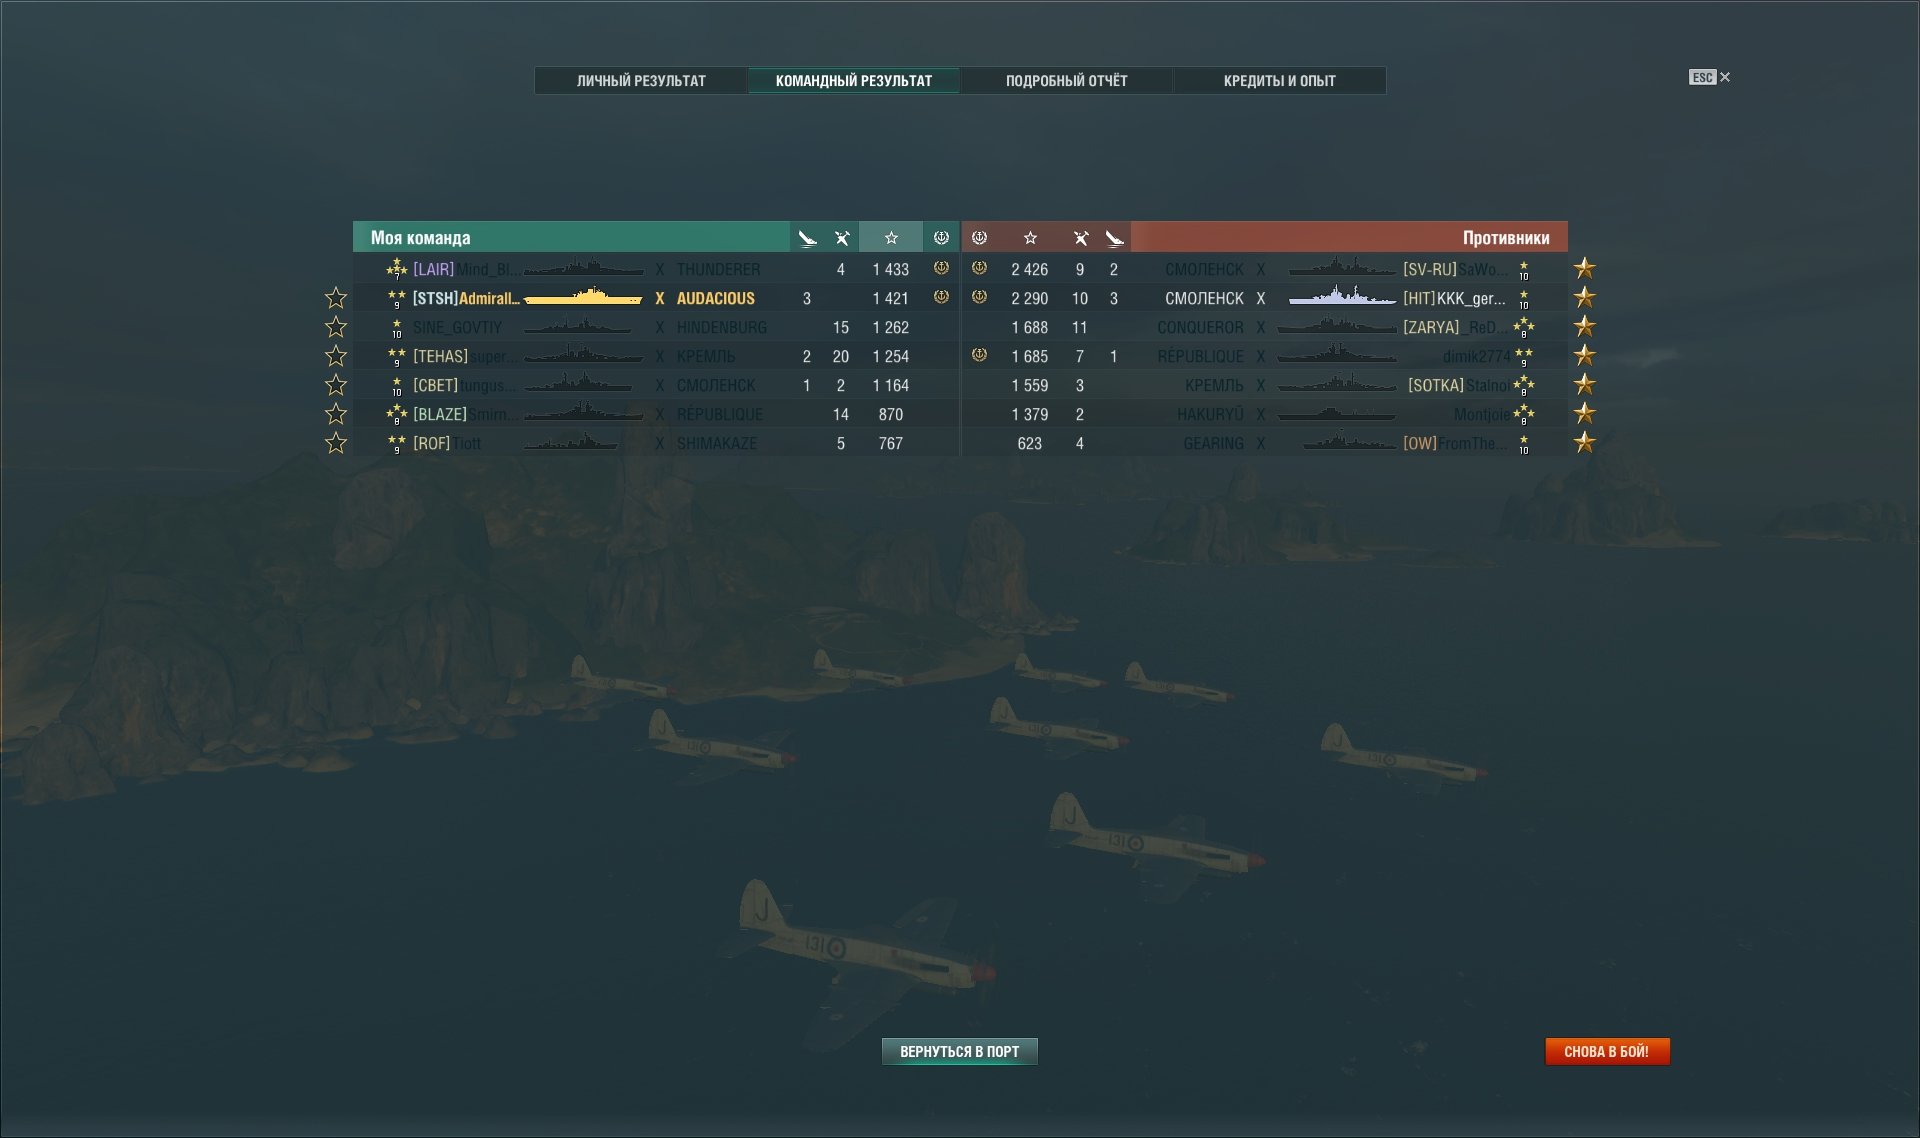Viewport: 1920px width, 1138px height.
Task: Toggle compliment star for SINE_GOVTIY
Action: coord(336,327)
